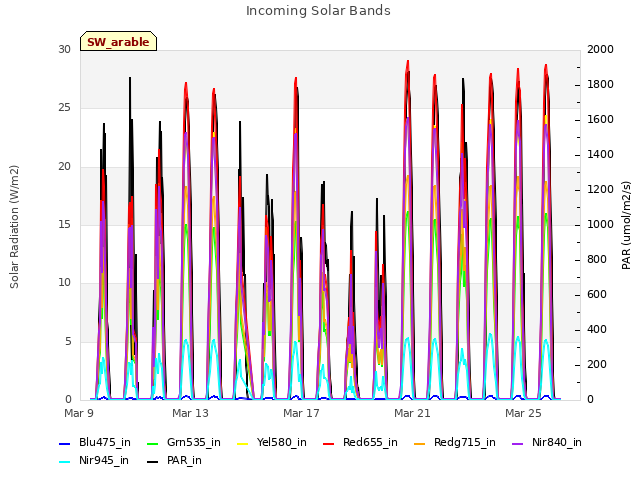Click the Solar Radiation (W/m2) axis label
This screenshot has height=480, width=640.
click(14, 227)
